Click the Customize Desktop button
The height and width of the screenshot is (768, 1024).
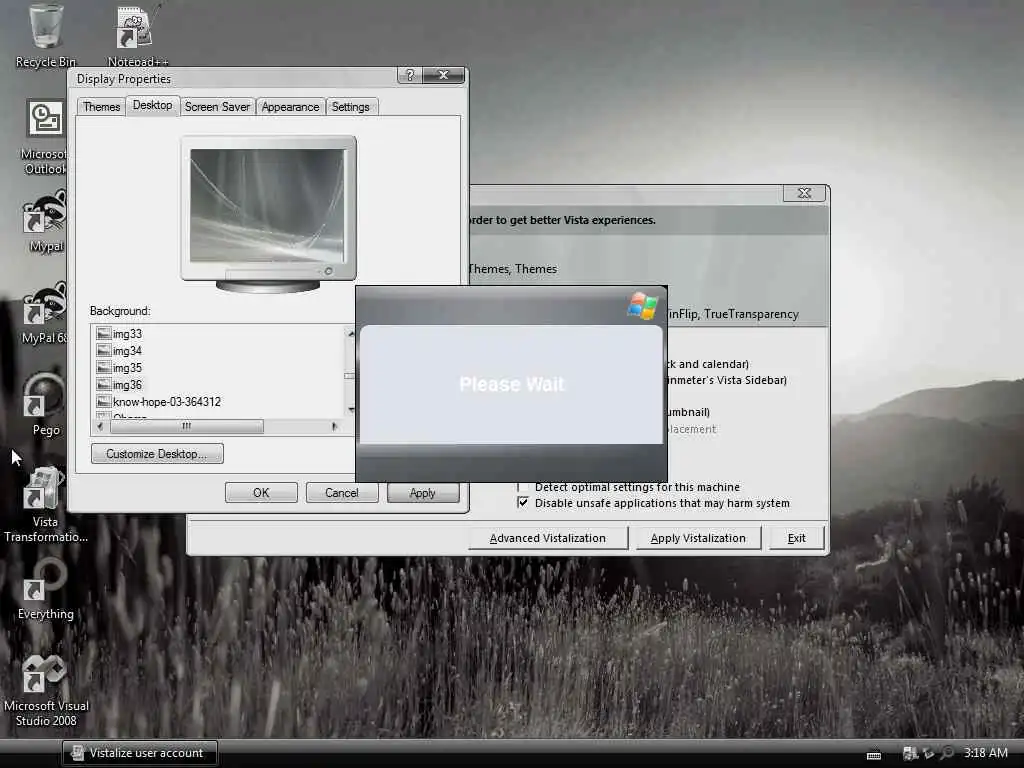click(157, 453)
